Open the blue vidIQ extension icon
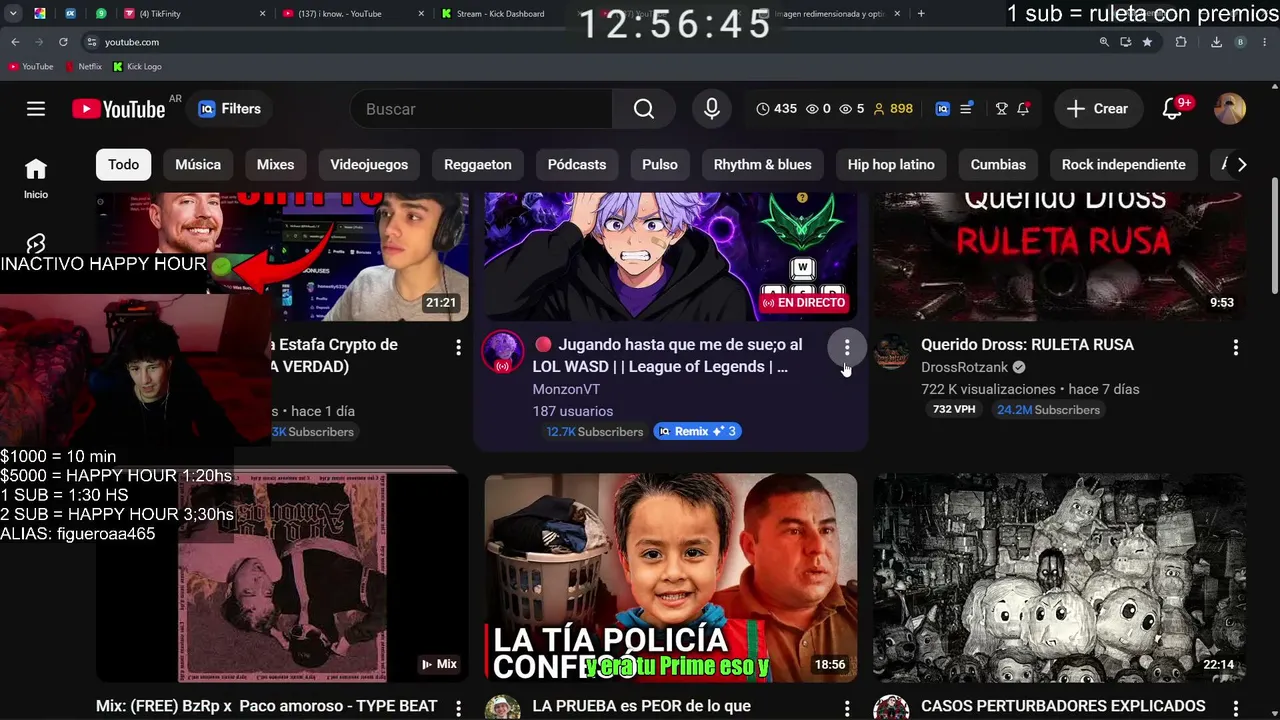Screen dimensions: 1280x720 (942, 109)
